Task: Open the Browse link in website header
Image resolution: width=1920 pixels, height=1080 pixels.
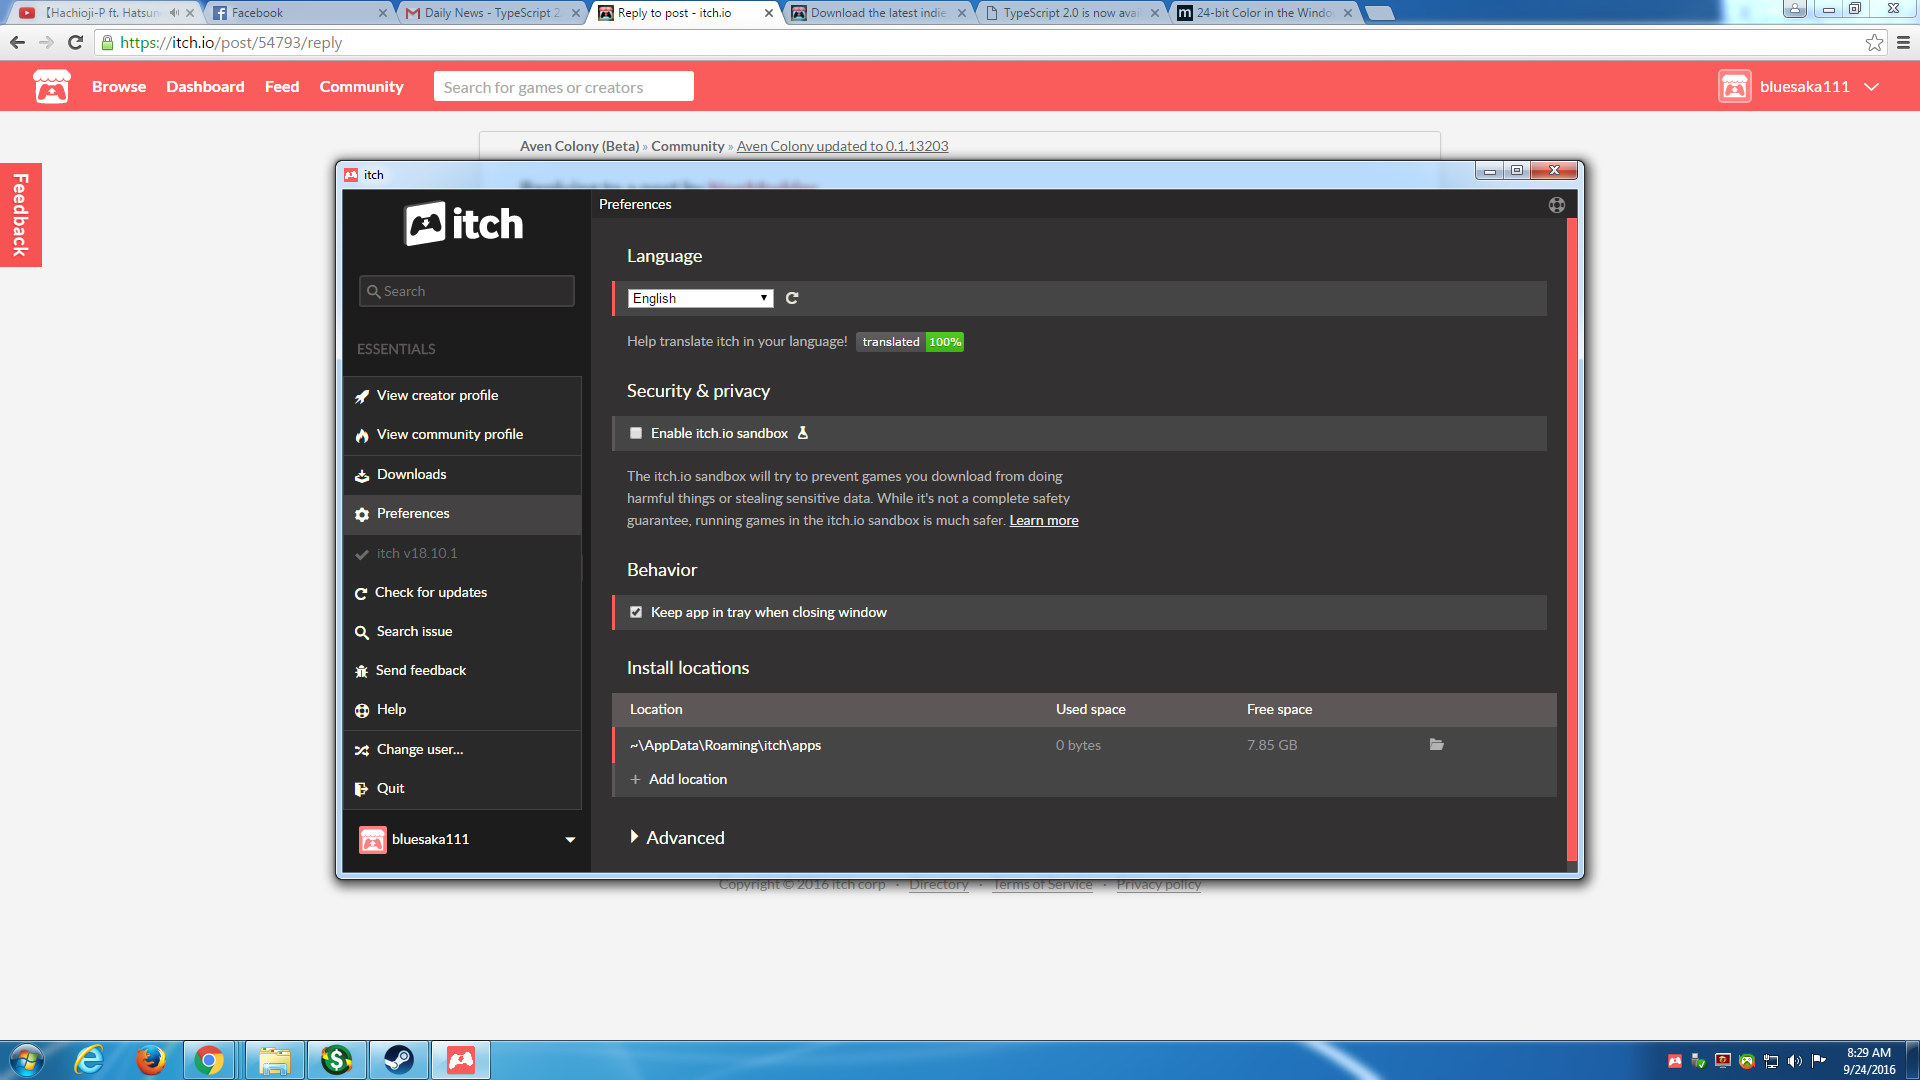Action: coord(119,87)
